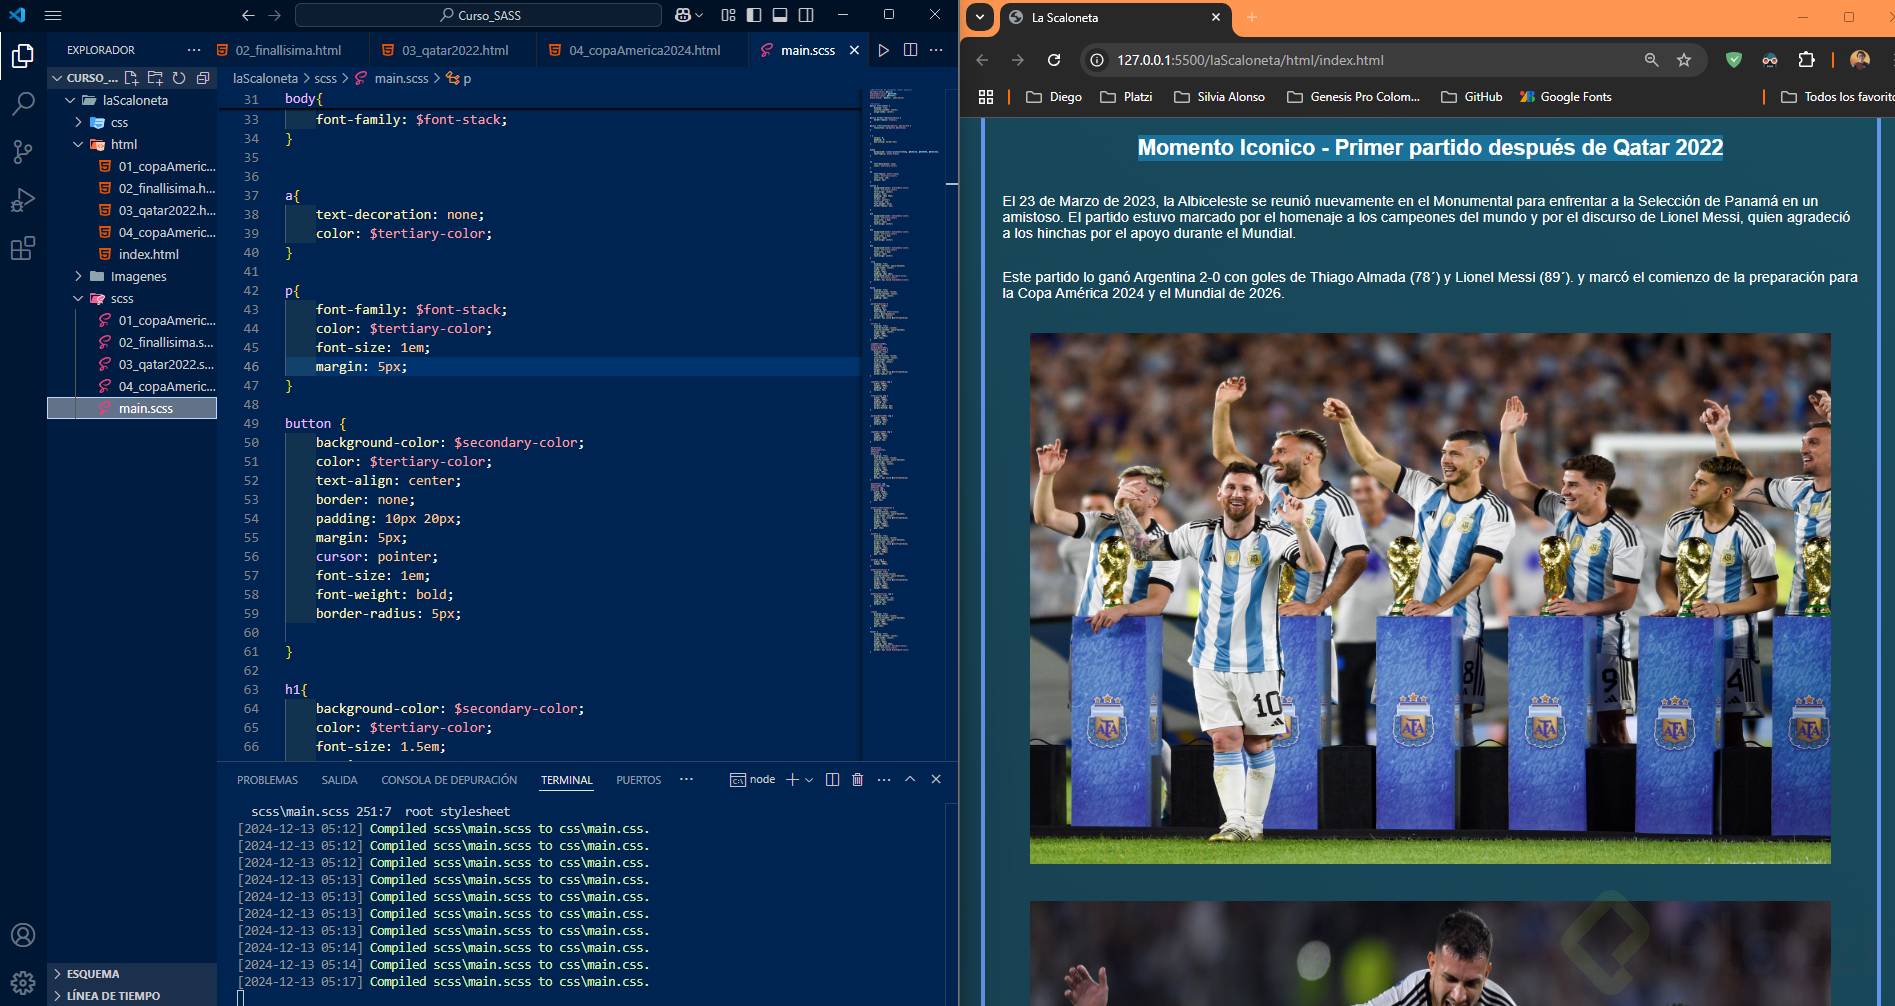This screenshot has height=1006, width=1895.
Task: Collapse all folders in Explorer
Action: pos(203,78)
